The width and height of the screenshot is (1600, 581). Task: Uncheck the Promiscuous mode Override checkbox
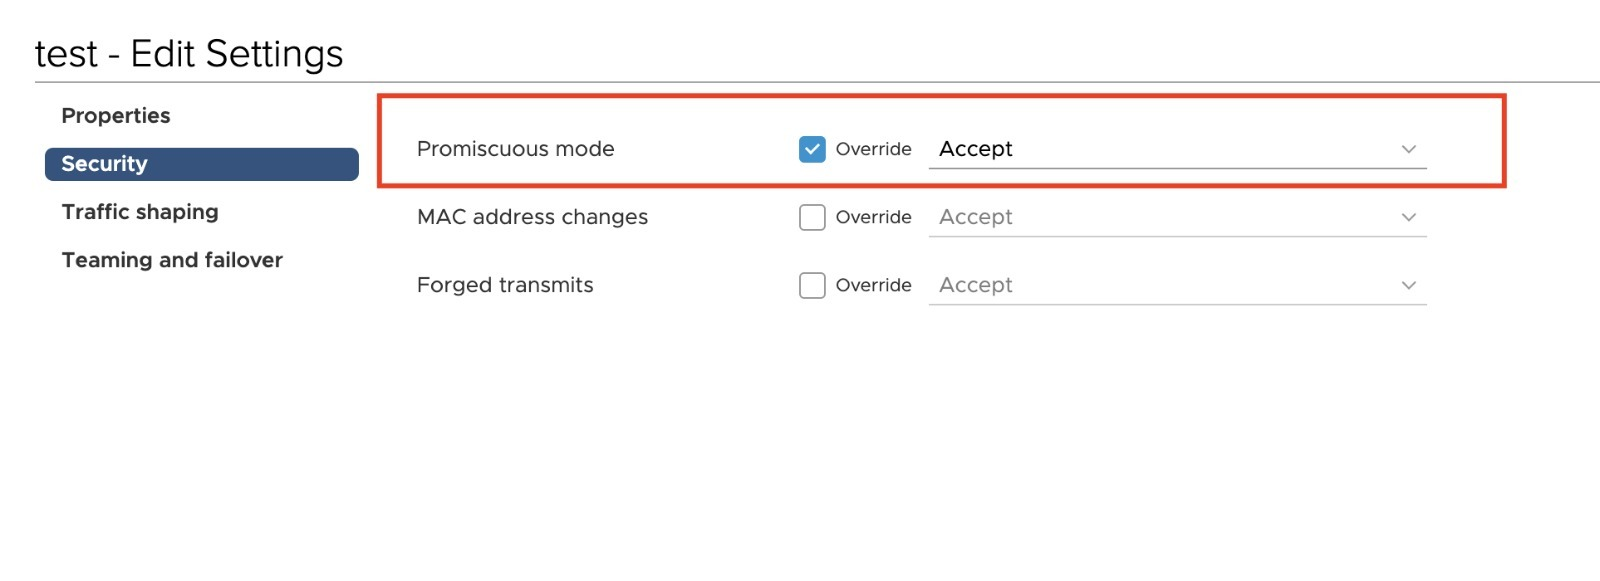(x=812, y=149)
